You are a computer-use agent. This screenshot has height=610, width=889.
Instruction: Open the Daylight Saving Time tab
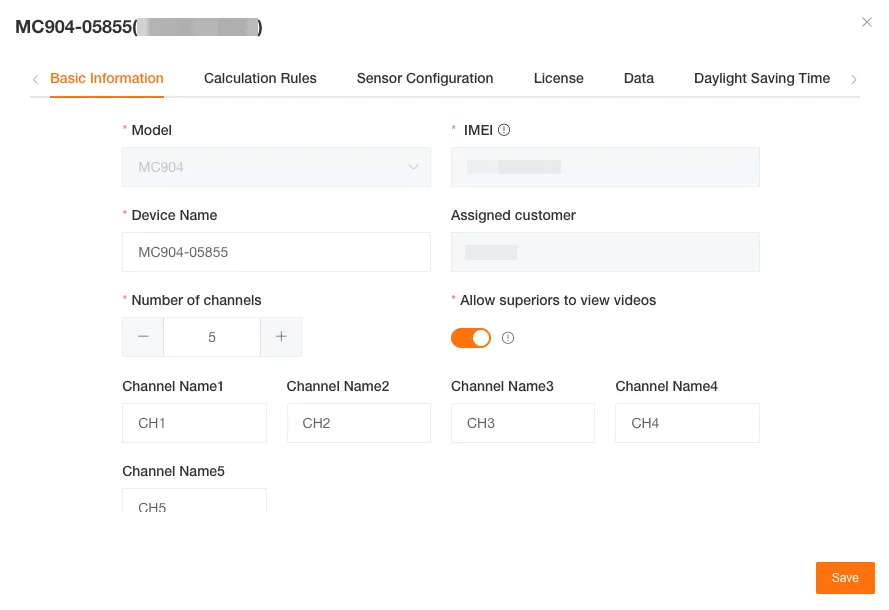(762, 78)
